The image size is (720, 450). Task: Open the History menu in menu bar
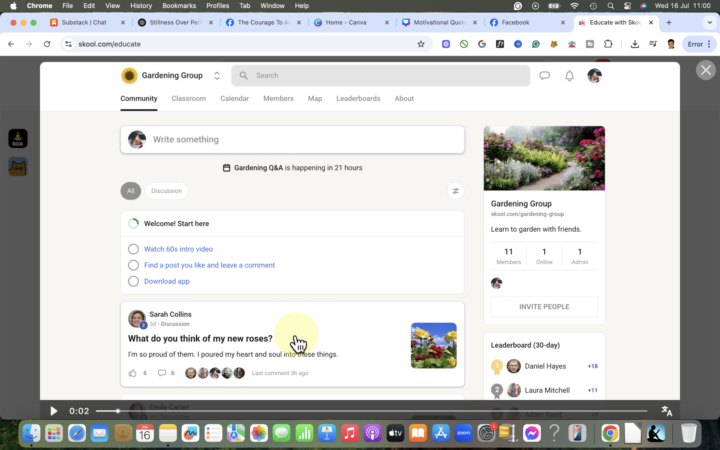click(x=141, y=6)
